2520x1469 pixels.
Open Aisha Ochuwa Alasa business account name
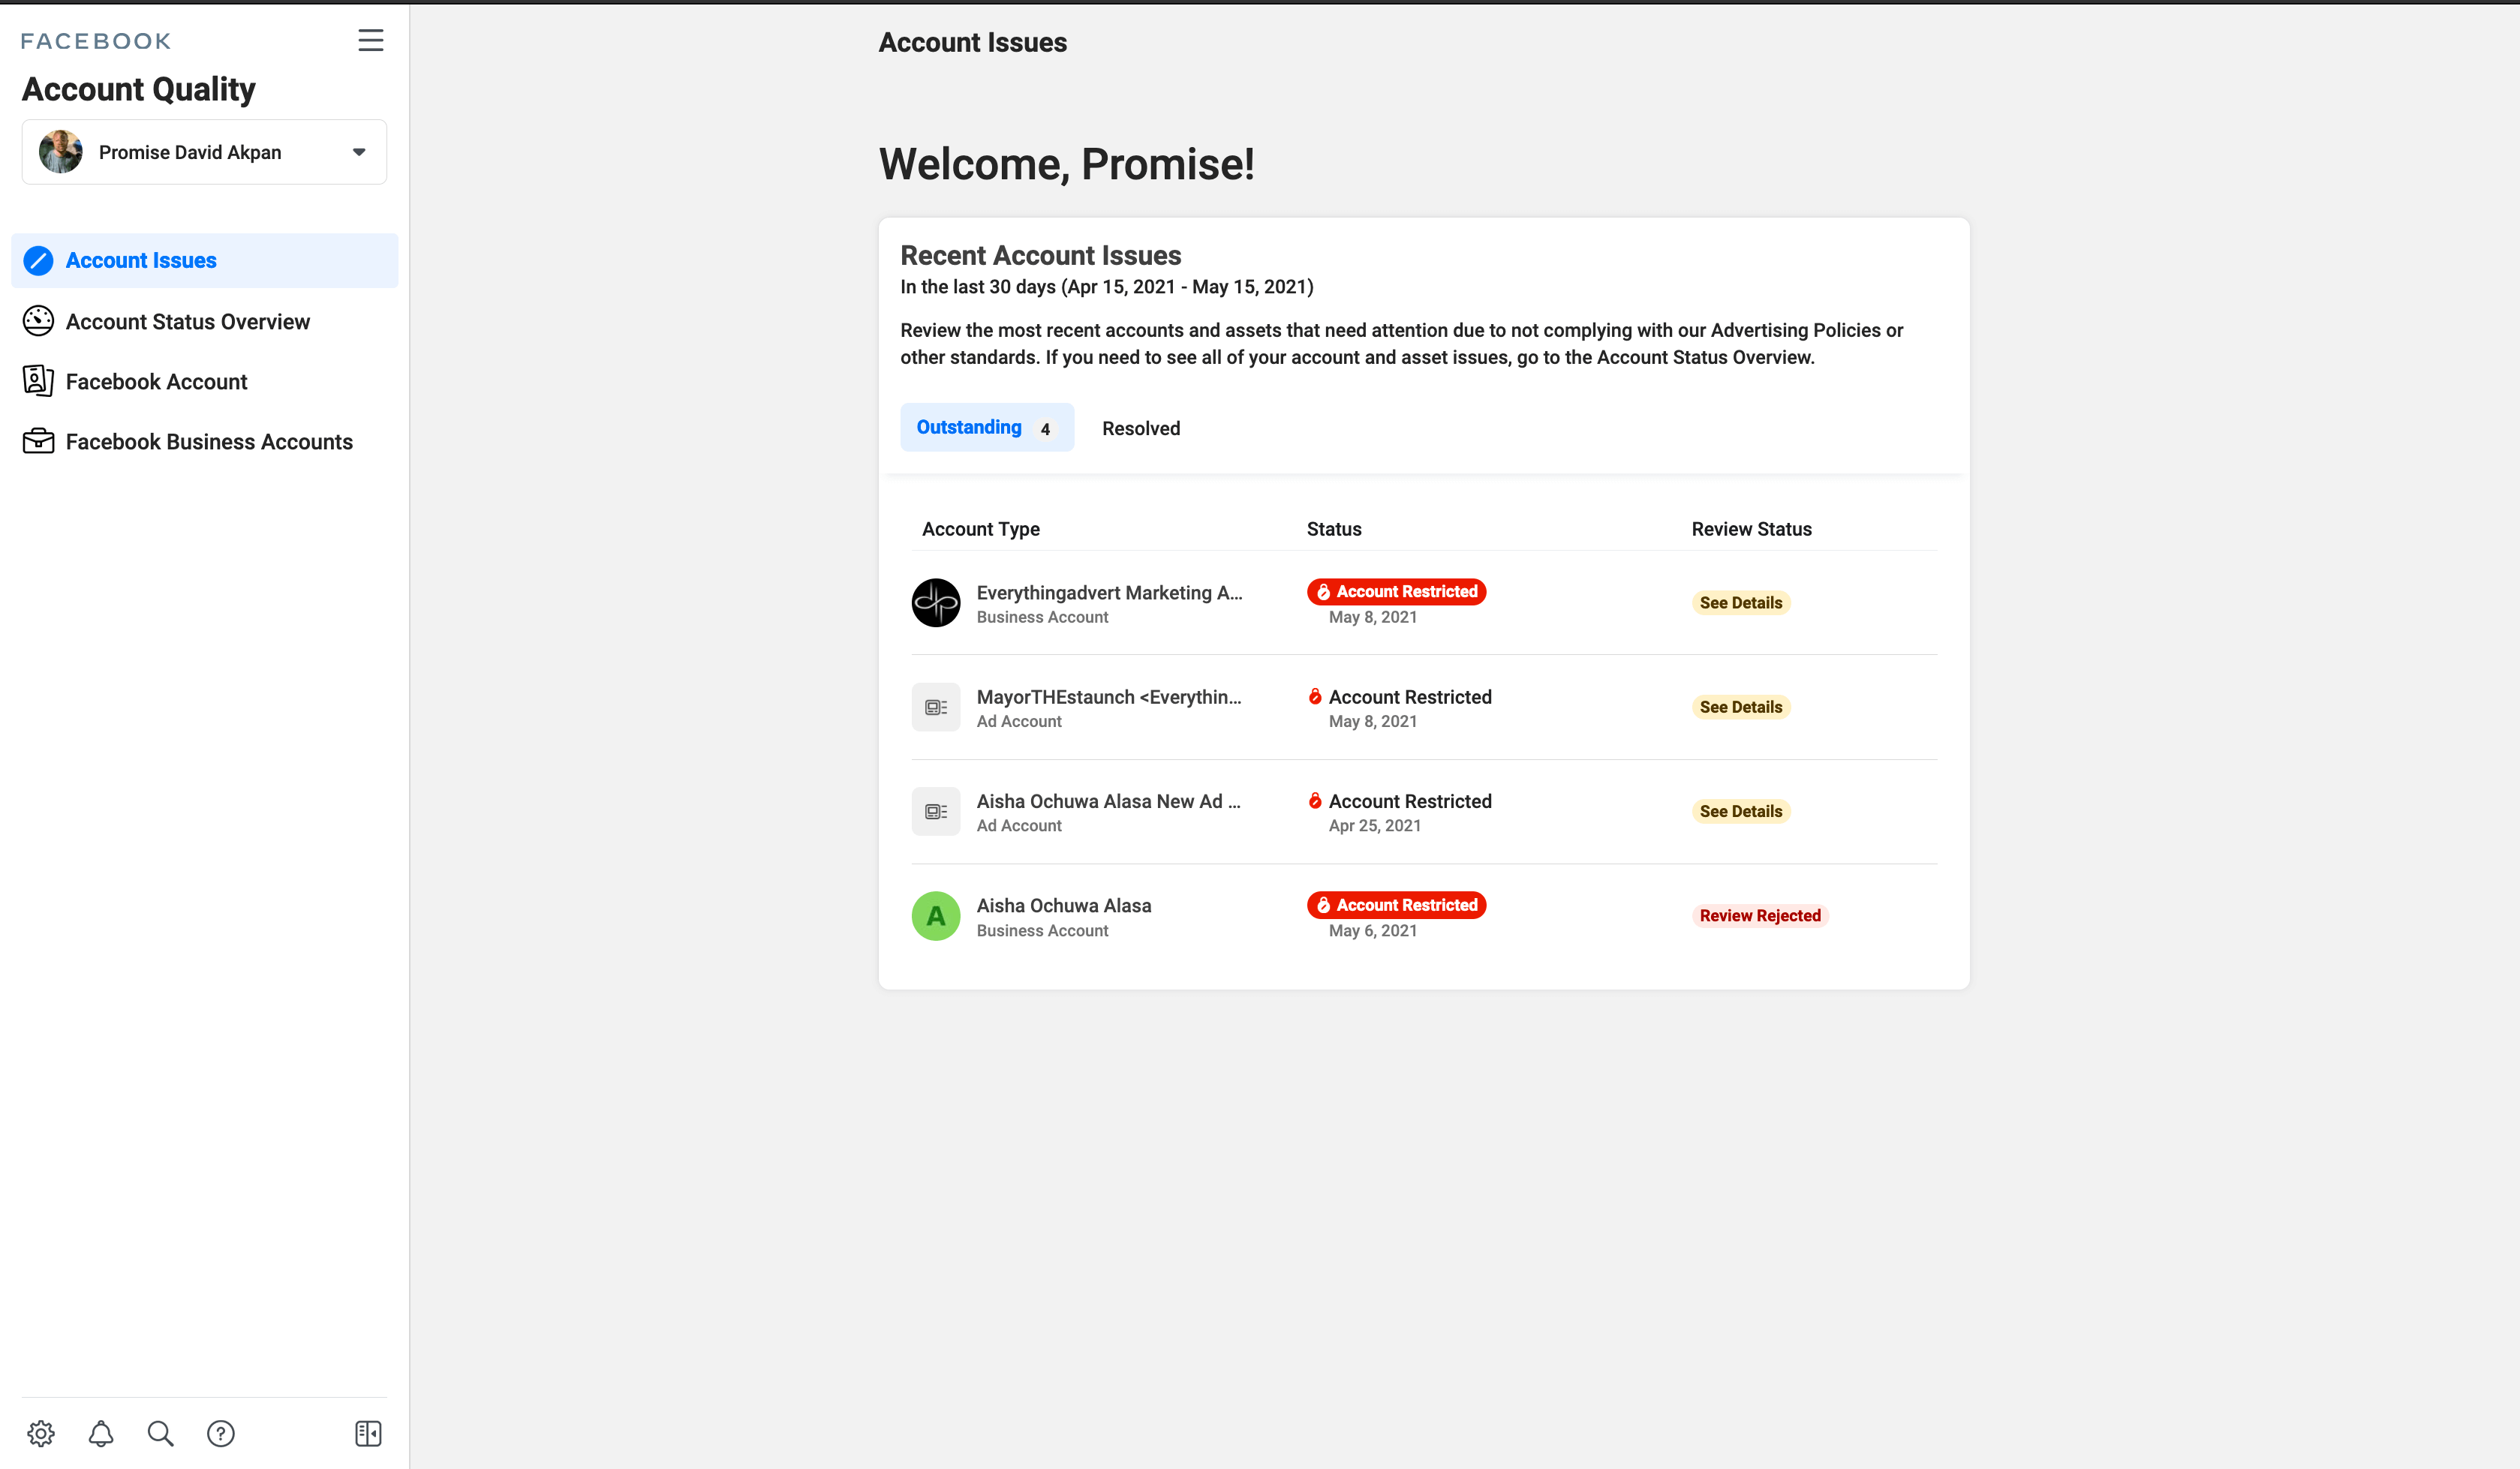[x=1064, y=906]
